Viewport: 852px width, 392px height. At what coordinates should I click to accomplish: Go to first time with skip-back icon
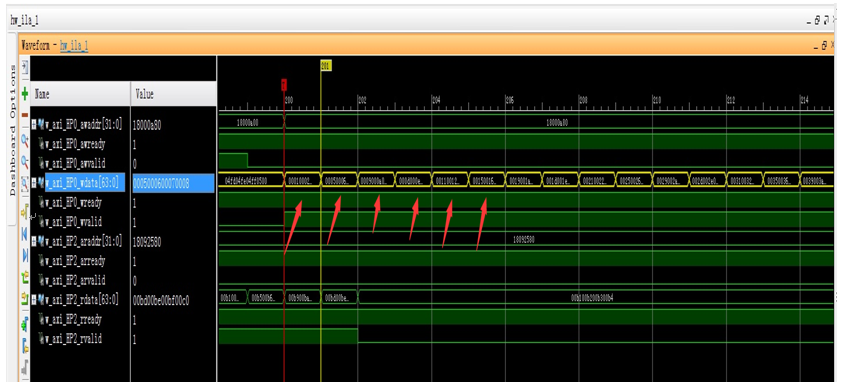point(24,234)
